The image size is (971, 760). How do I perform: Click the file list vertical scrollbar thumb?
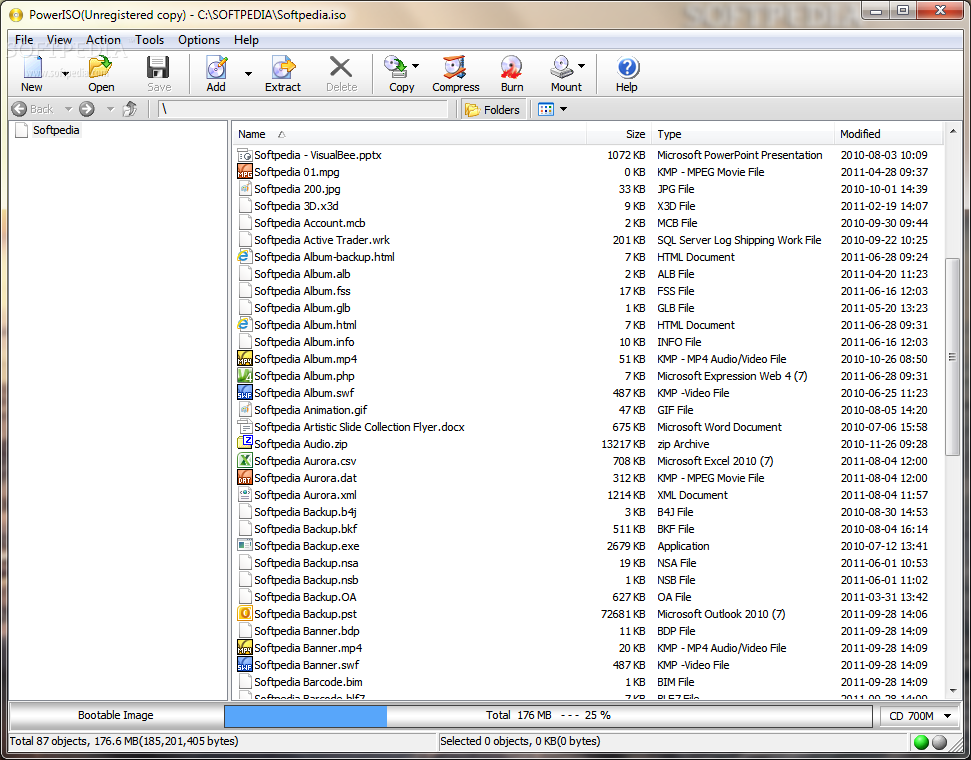point(952,357)
